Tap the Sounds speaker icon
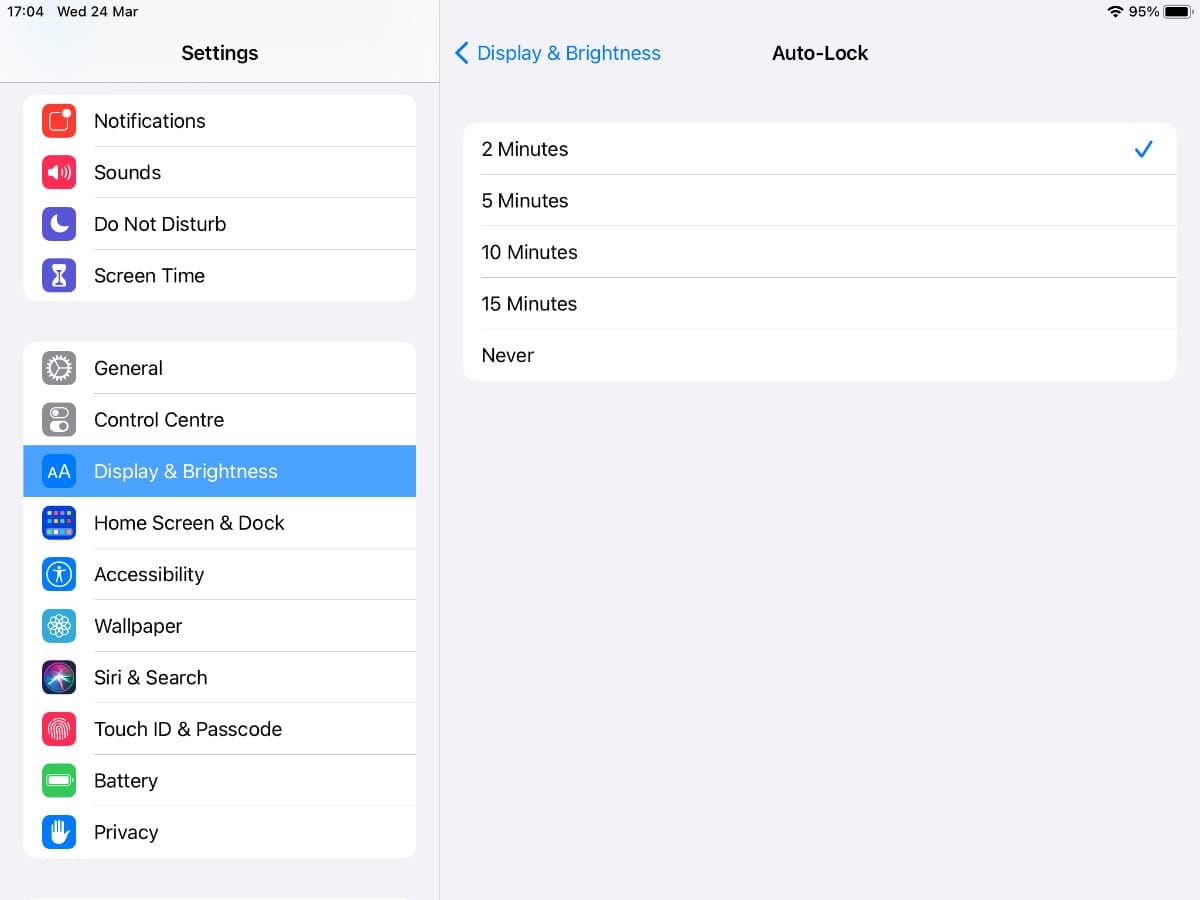The height and width of the screenshot is (900, 1200). click(x=59, y=173)
